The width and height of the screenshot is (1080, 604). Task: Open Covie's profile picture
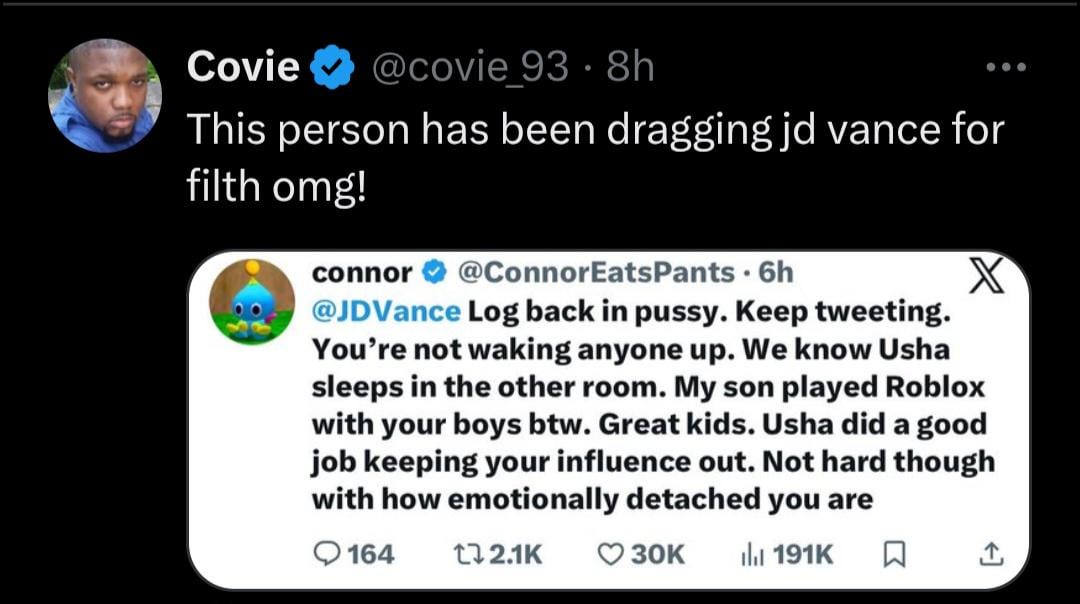click(104, 96)
